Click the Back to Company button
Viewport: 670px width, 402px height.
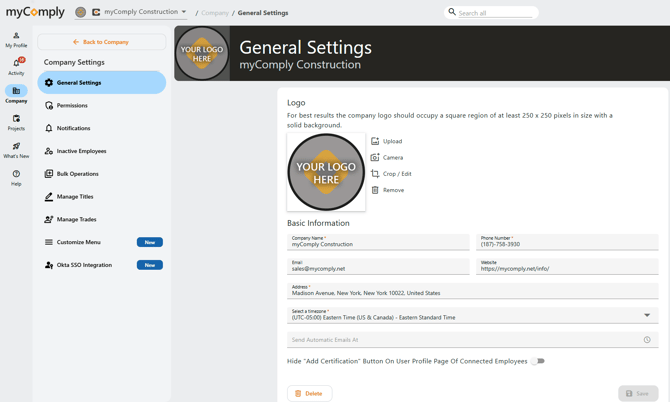click(x=102, y=42)
